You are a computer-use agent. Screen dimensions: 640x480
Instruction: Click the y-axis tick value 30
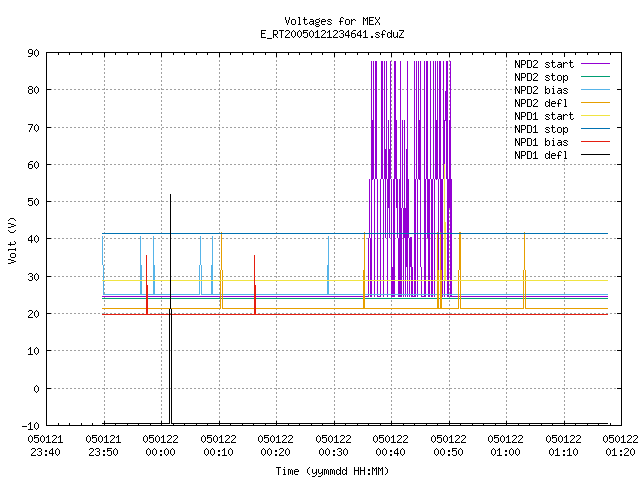click(33, 277)
